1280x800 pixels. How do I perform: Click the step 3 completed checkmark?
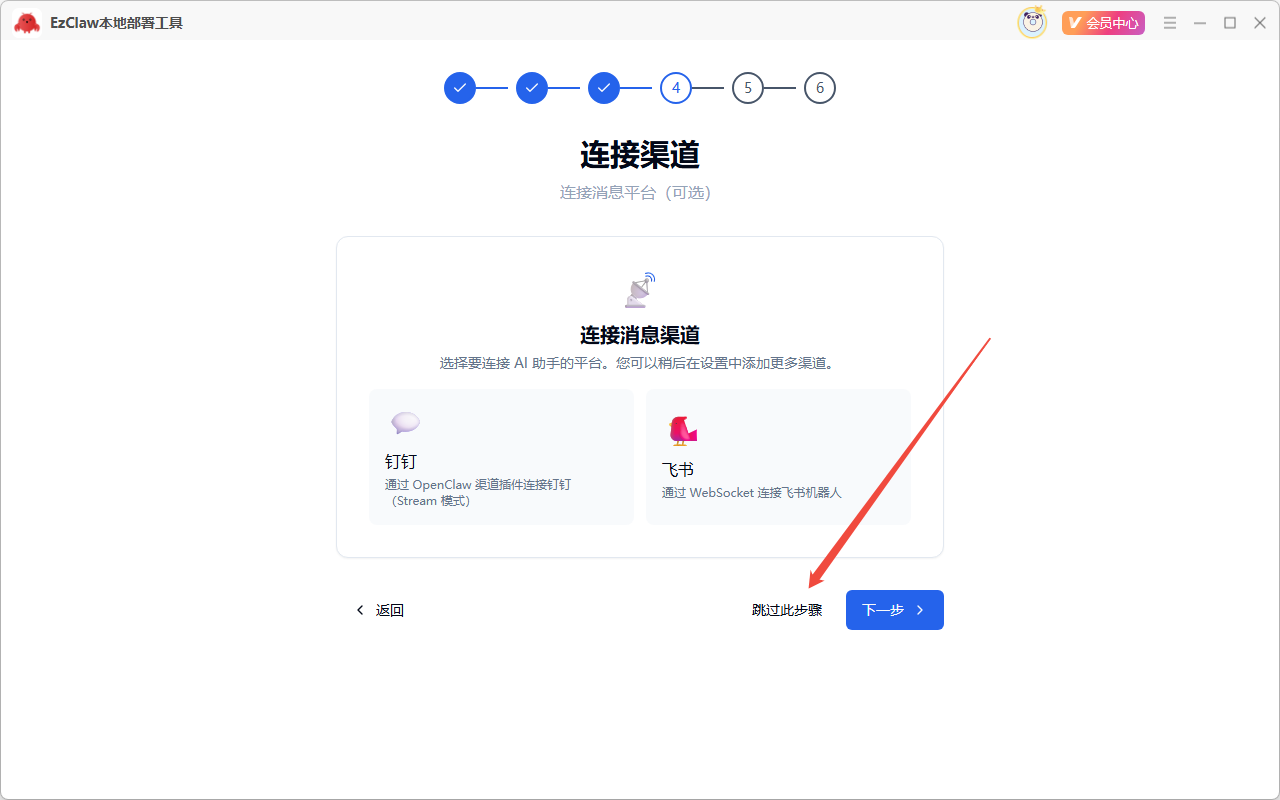tap(603, 88)
